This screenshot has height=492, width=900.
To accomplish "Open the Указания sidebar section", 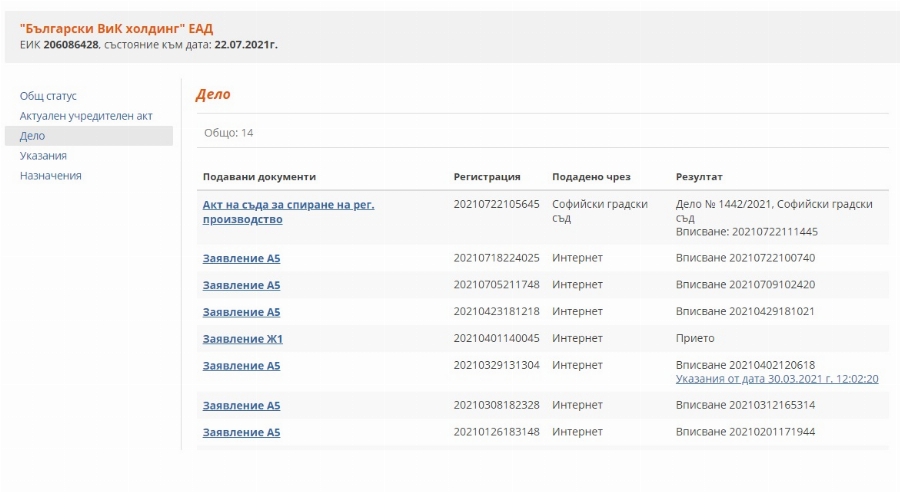I will tap(43, 156).
